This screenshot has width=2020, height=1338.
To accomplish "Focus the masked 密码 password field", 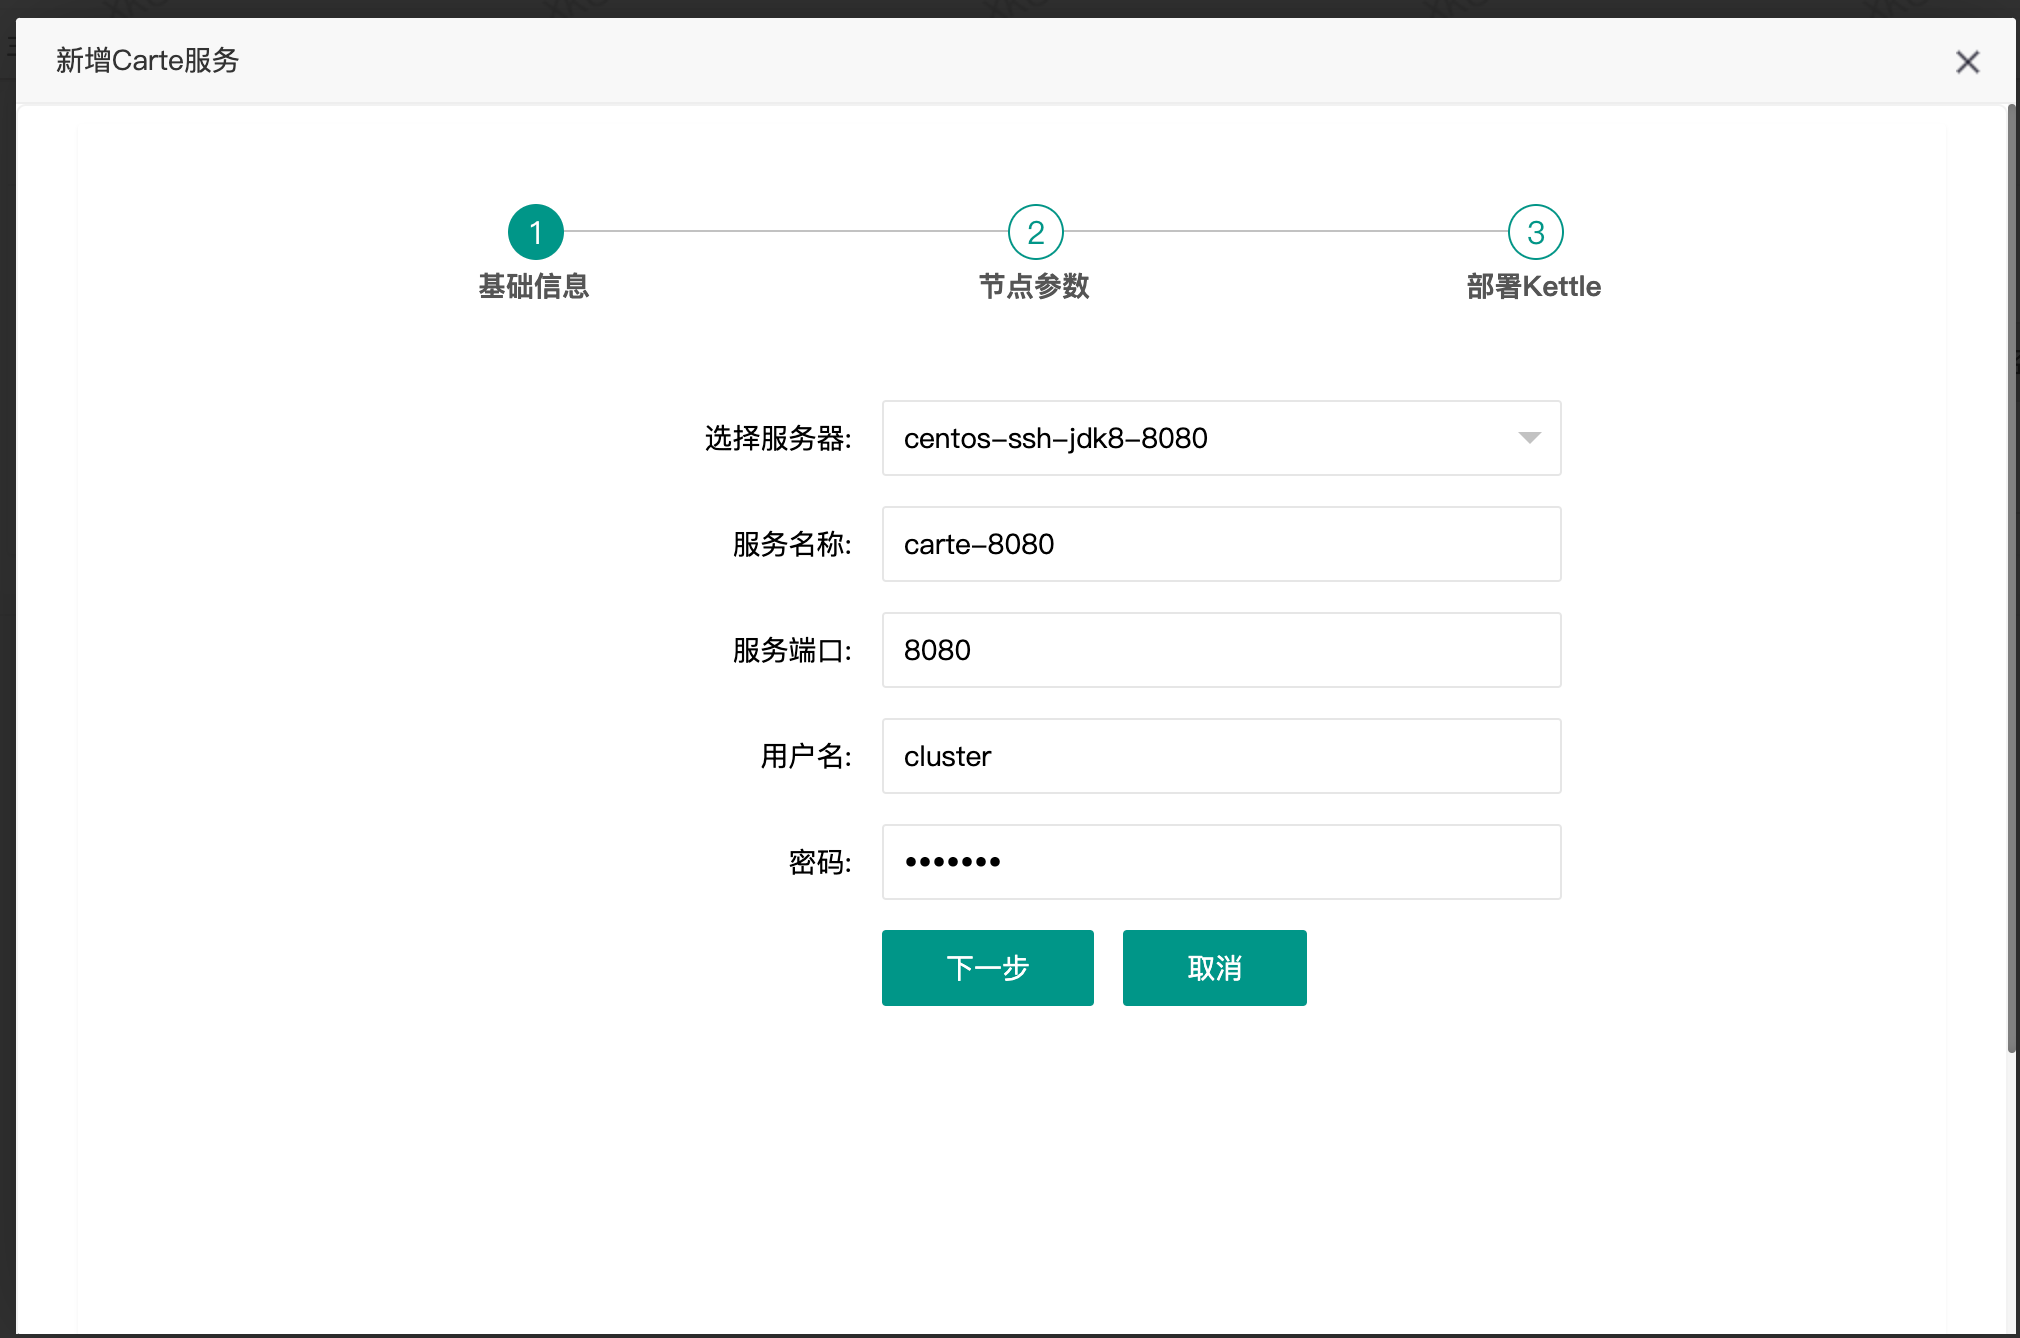I will tap(1220, 861).
